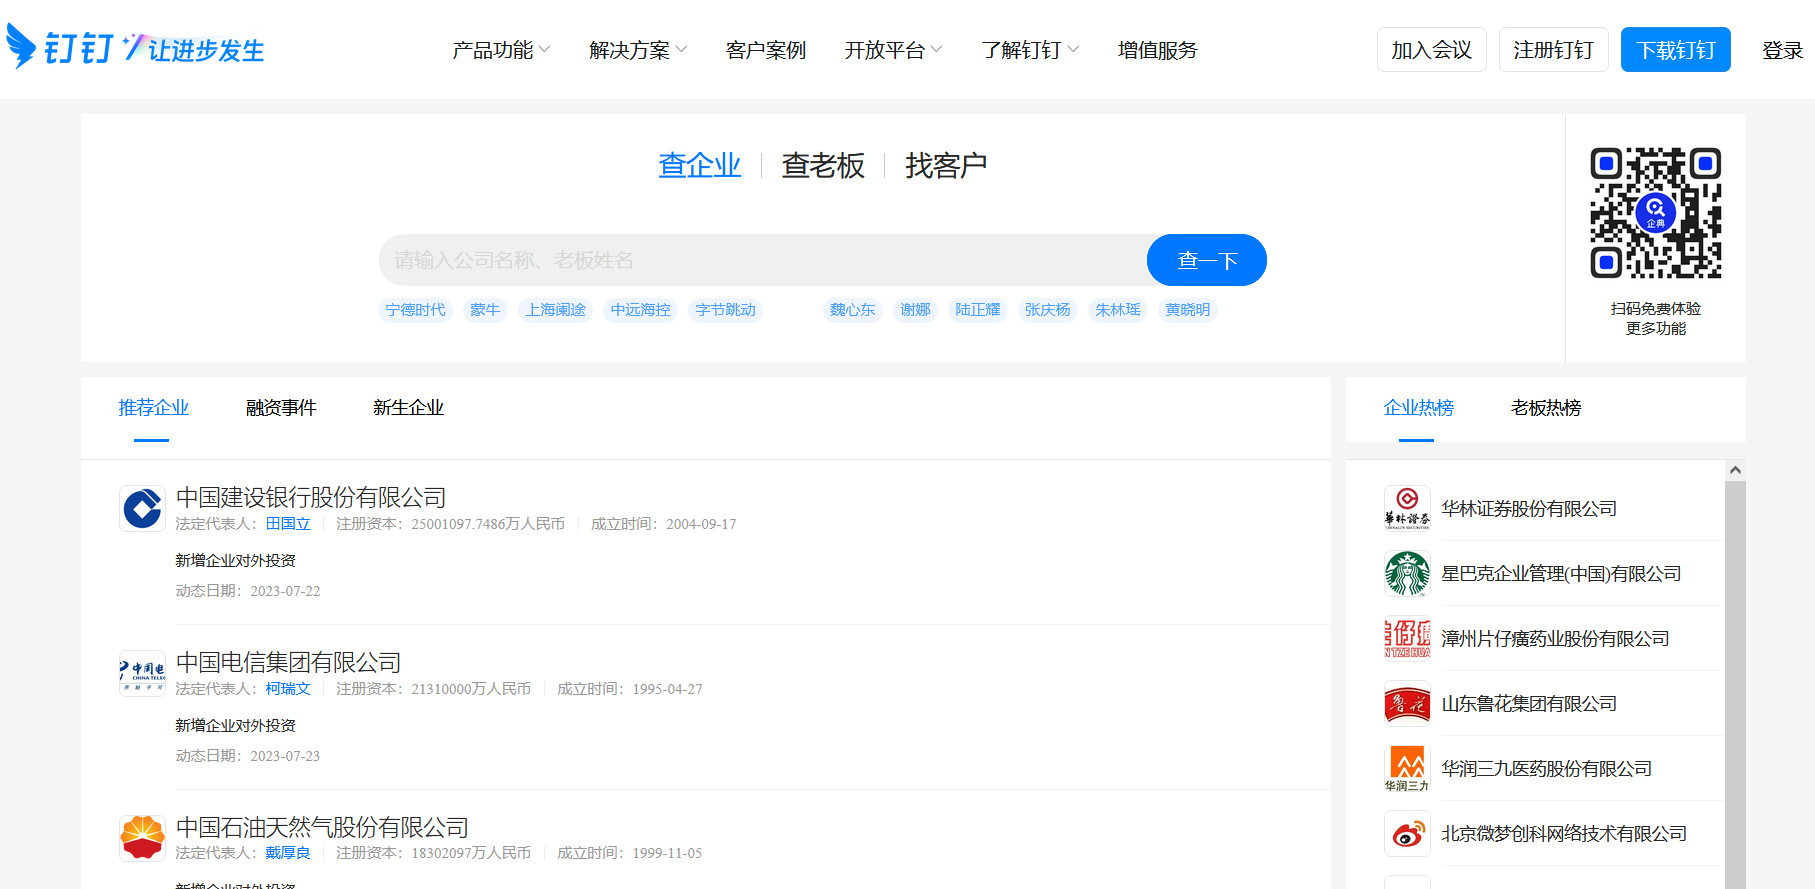Click legal representative 柯瑞文 link
Image resolution: width=1815 pixels, height=889 pixels.
point(288,689)
